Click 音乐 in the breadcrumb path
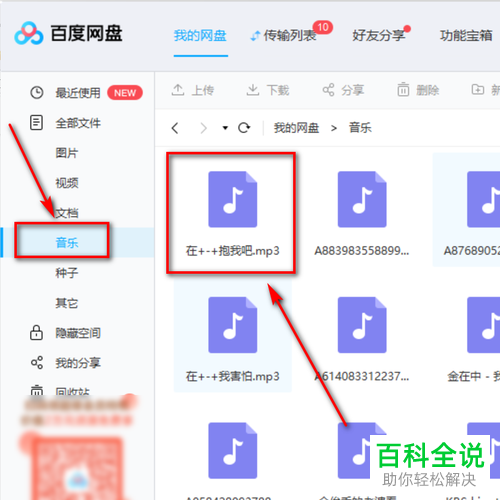500x500 pixels. click(x=360, y=128)
